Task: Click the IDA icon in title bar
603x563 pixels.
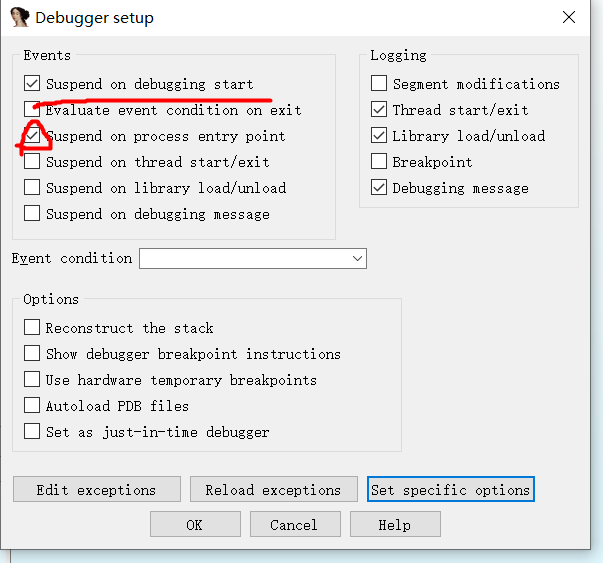Action: [20, 18]
